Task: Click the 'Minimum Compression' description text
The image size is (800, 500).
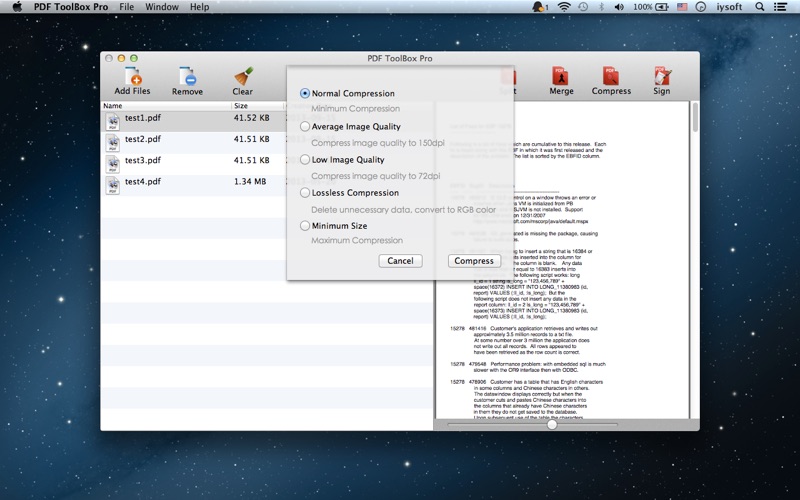Action: (x=355, y=109)
